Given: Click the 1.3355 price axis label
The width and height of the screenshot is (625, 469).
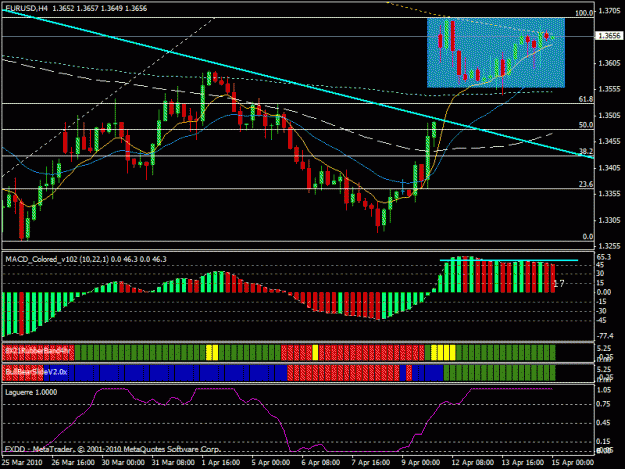Looking at the screenshot, I should (x=610, y=194).
